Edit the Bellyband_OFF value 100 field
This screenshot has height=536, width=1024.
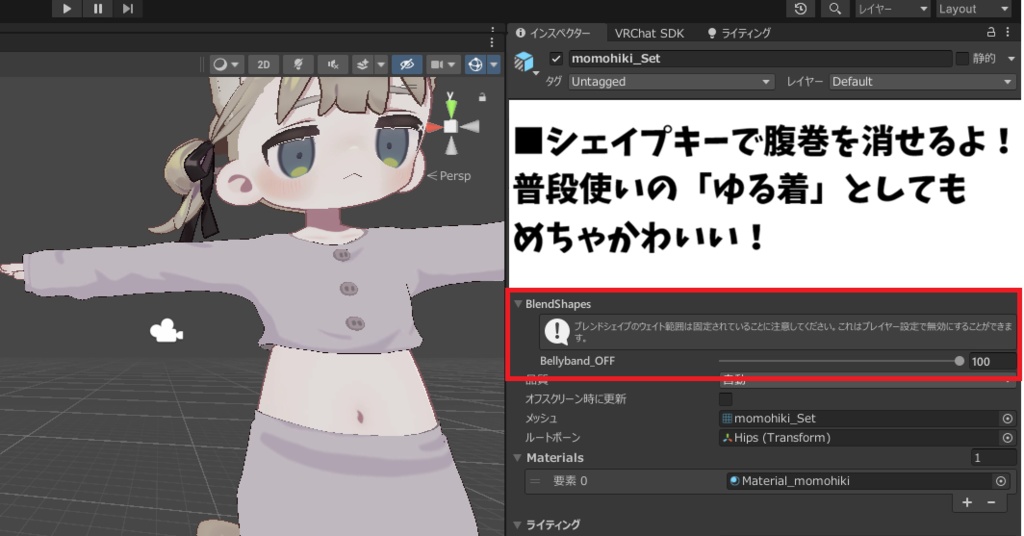tap(993, 361)
